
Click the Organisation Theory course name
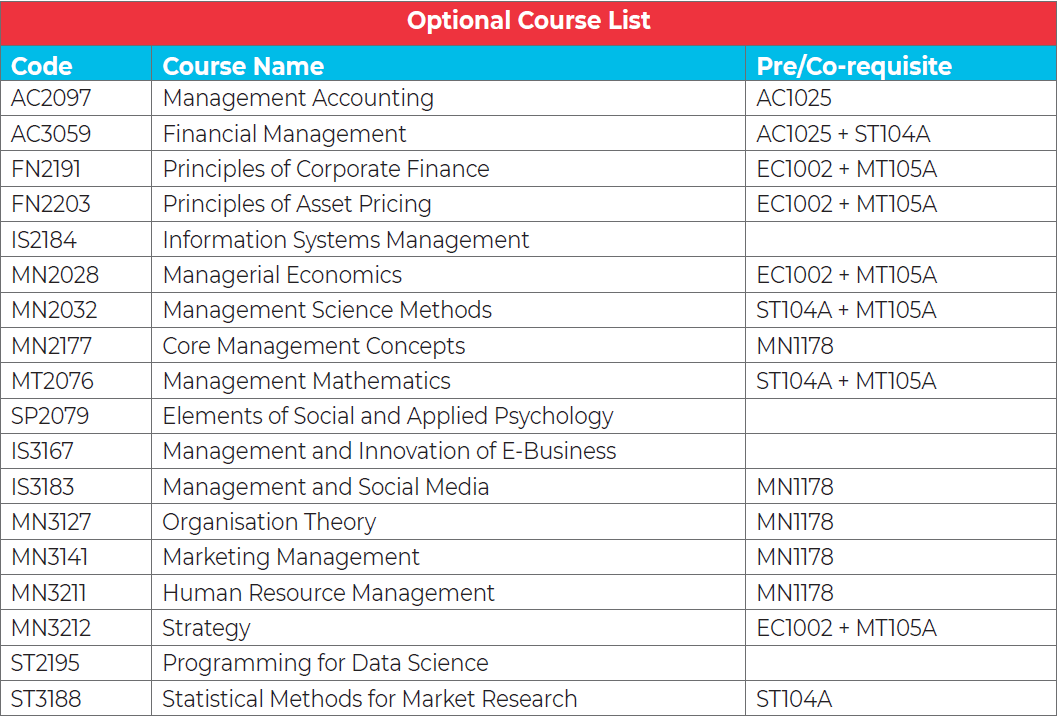(x=269, y=522)
